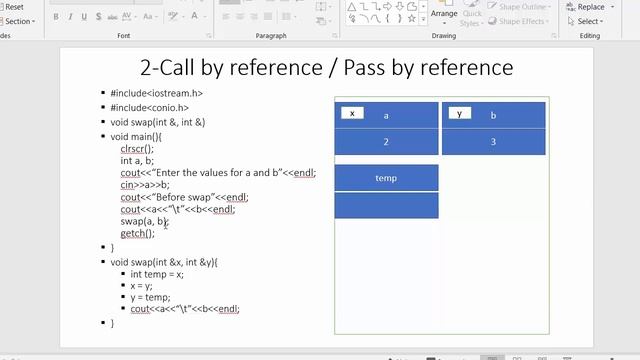
Task: Select the star shape
Action: (x=412, y=18)
